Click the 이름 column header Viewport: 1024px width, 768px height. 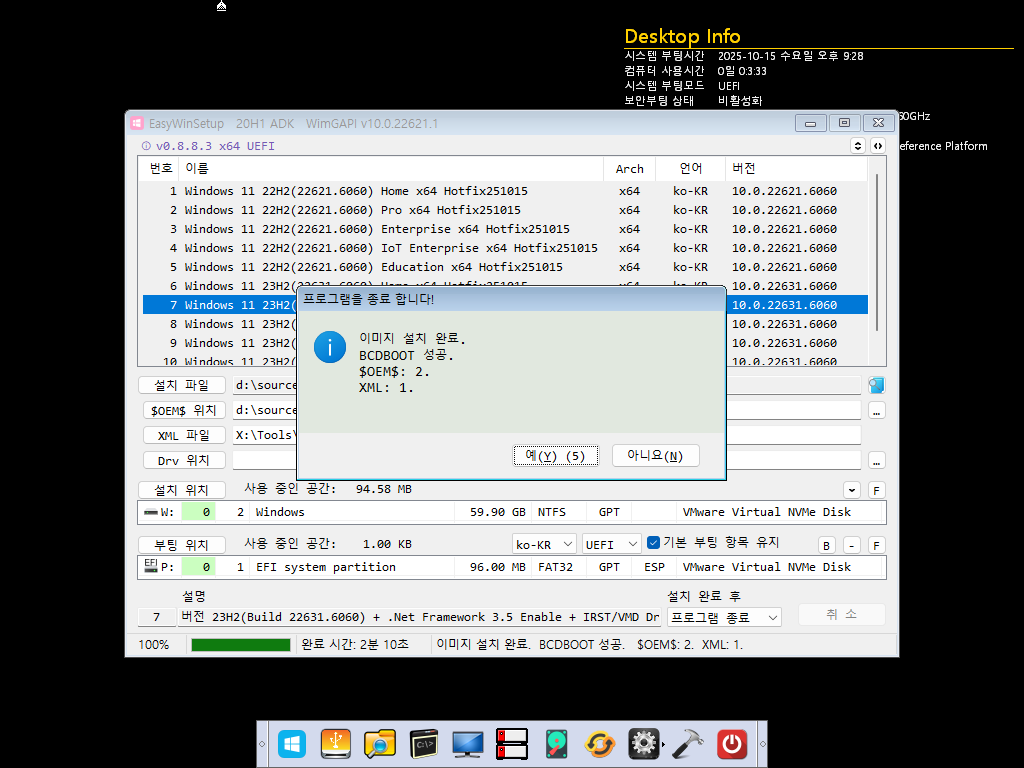pyautogui.click(x=197, y=168)
